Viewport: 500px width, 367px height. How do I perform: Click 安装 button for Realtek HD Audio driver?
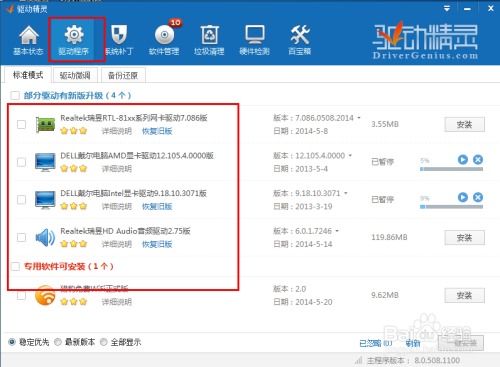[x=464, y=238]
